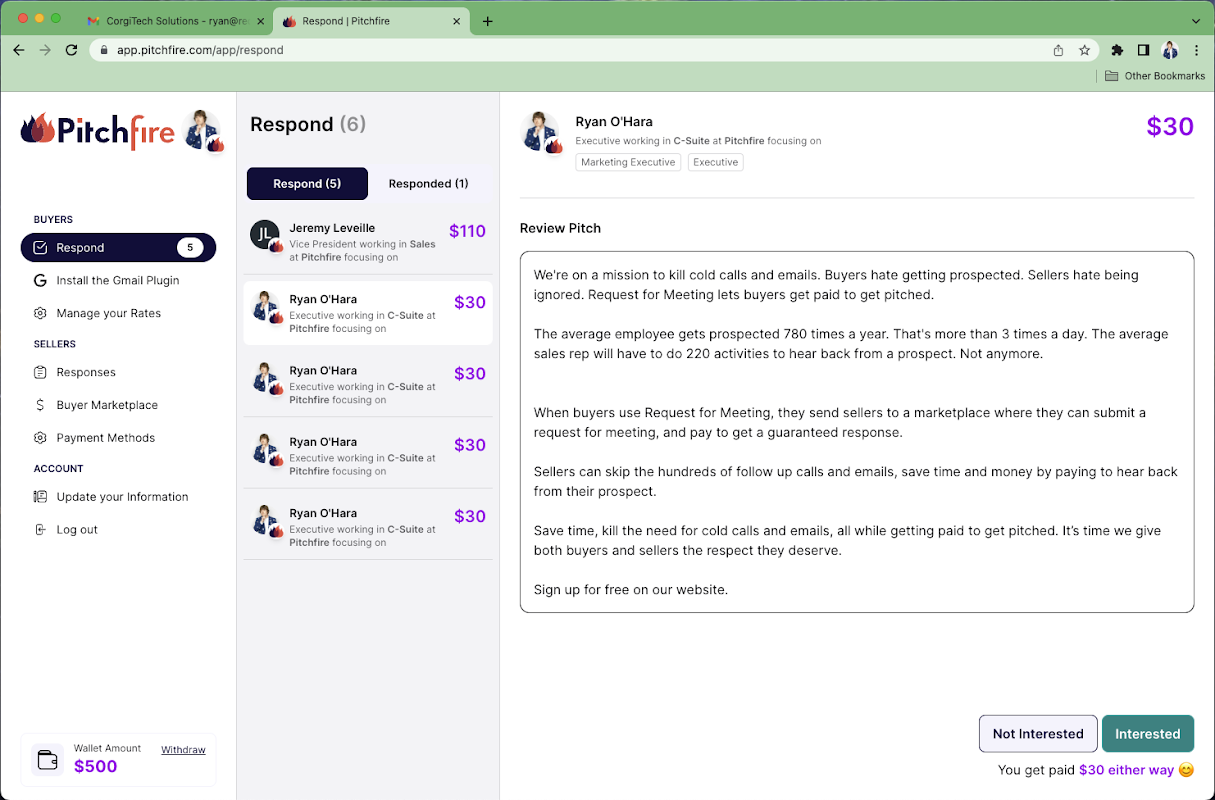Viewport: 1215px width, 800px height.
Task: Click the clipboard icon beside Responses
Action: 40,373
